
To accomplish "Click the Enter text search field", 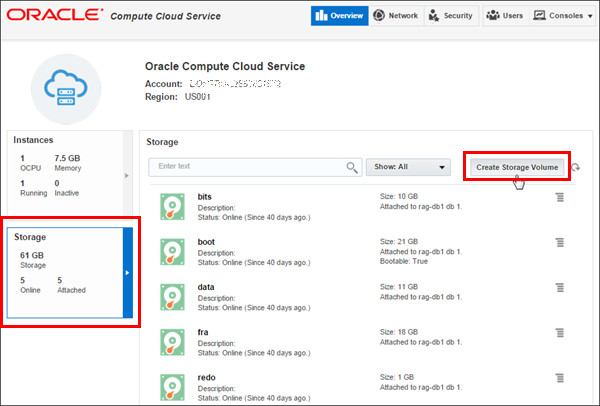I will pos(255,167).
